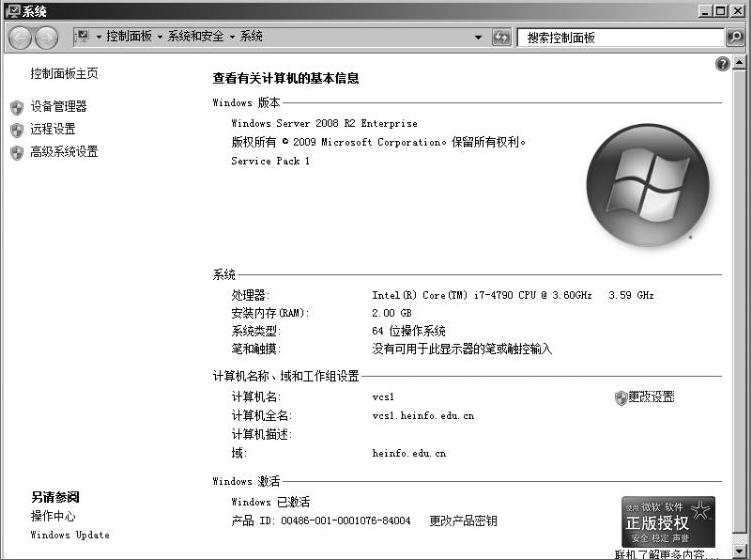Open Windows Update link

(x=70, y=535)
